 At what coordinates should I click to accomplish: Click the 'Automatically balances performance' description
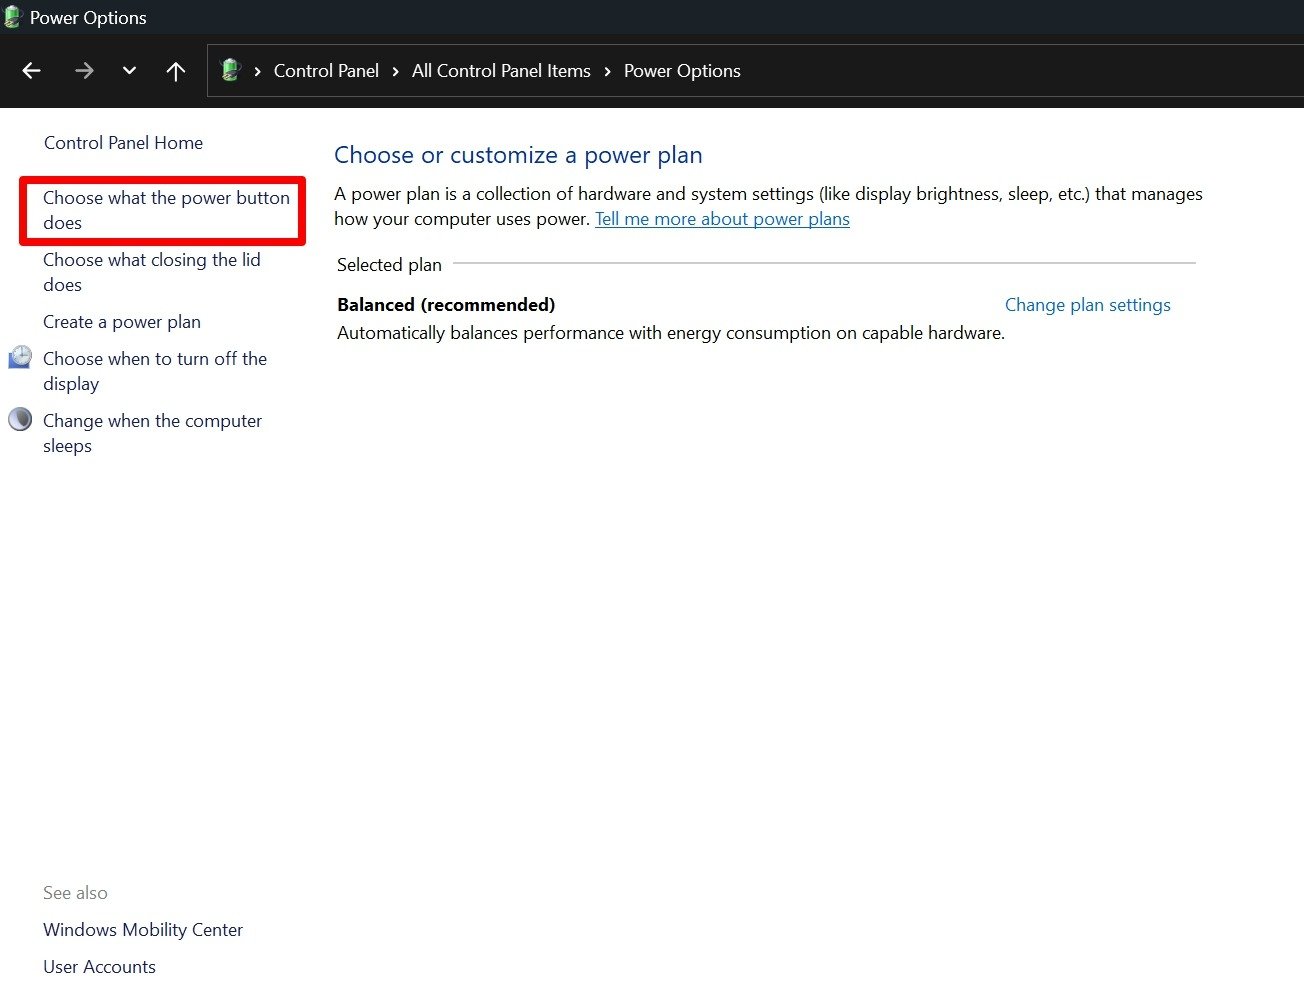pyautogui.click(x=671, y=333)
